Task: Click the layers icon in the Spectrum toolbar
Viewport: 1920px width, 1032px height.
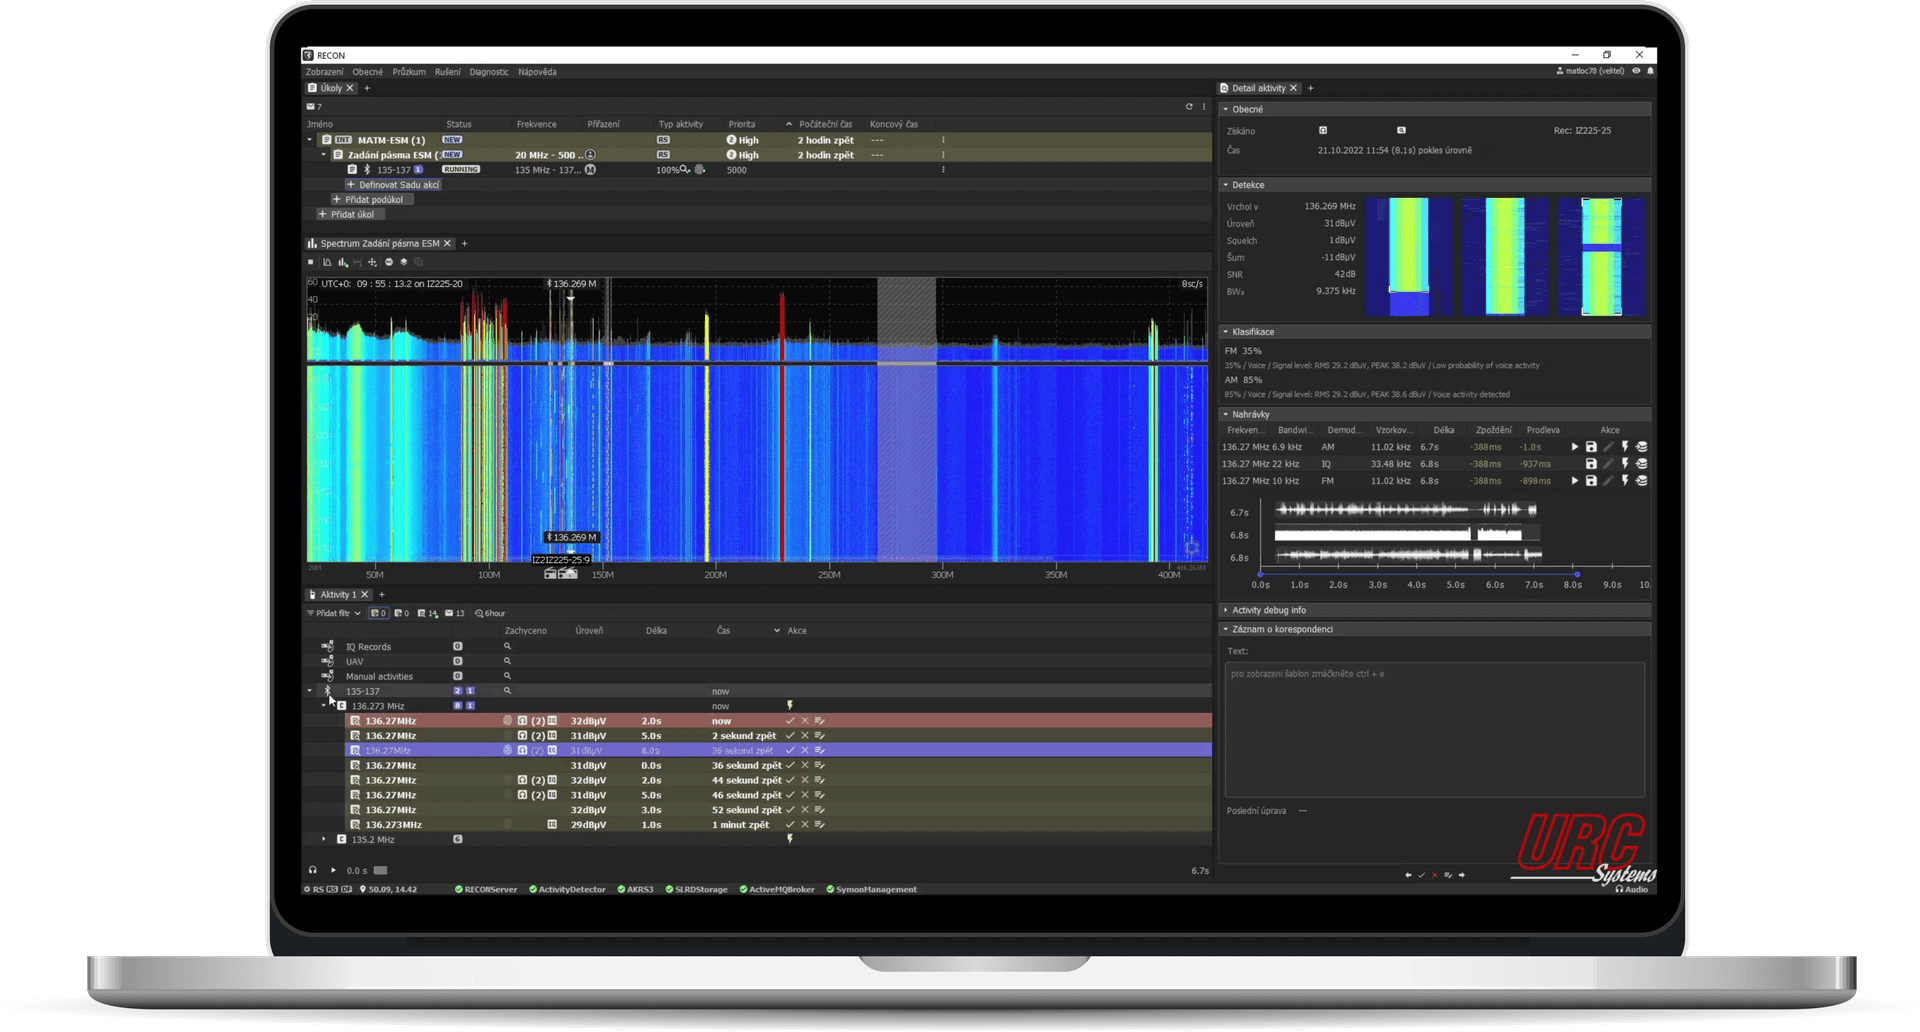Action: pyautogui.click(x=404, y=262)
